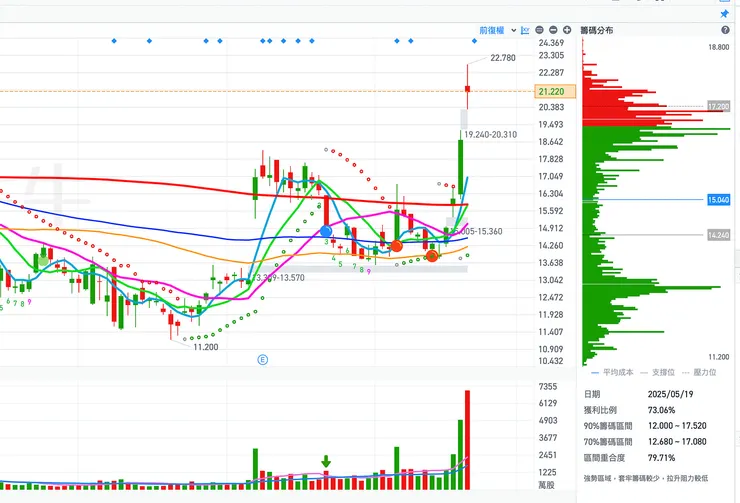Zoom out the chart with minus icon
The image size is (740, 503).
[553, 30]
